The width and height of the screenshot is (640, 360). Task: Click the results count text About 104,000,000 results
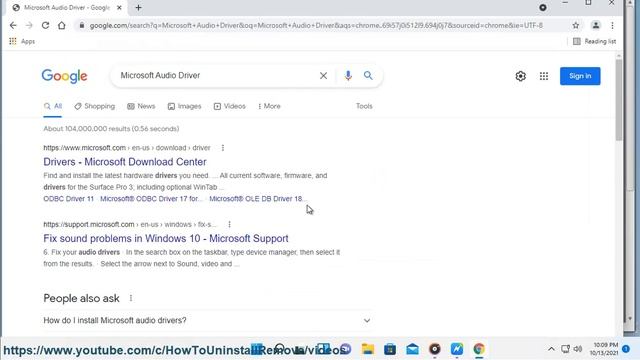111,129
